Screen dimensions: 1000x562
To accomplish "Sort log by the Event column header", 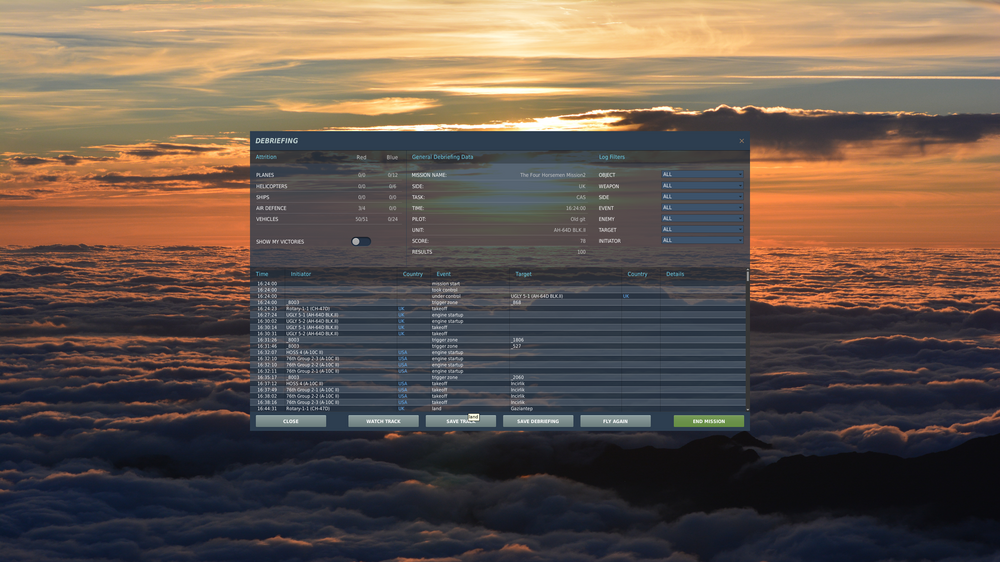I will [x=443, y=274].
